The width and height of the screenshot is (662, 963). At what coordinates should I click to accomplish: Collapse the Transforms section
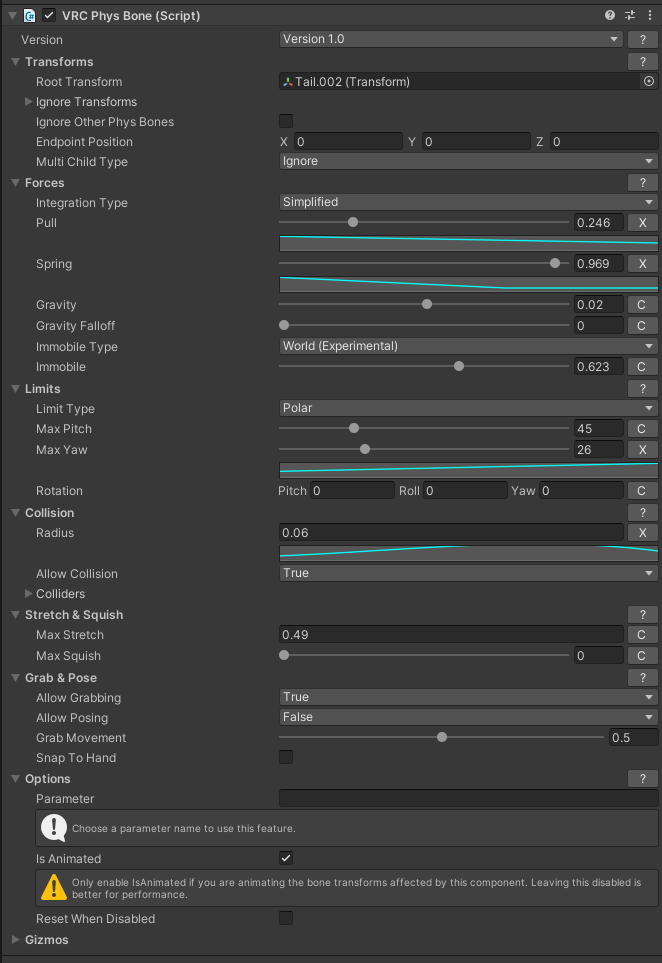[x=15, y=61]
